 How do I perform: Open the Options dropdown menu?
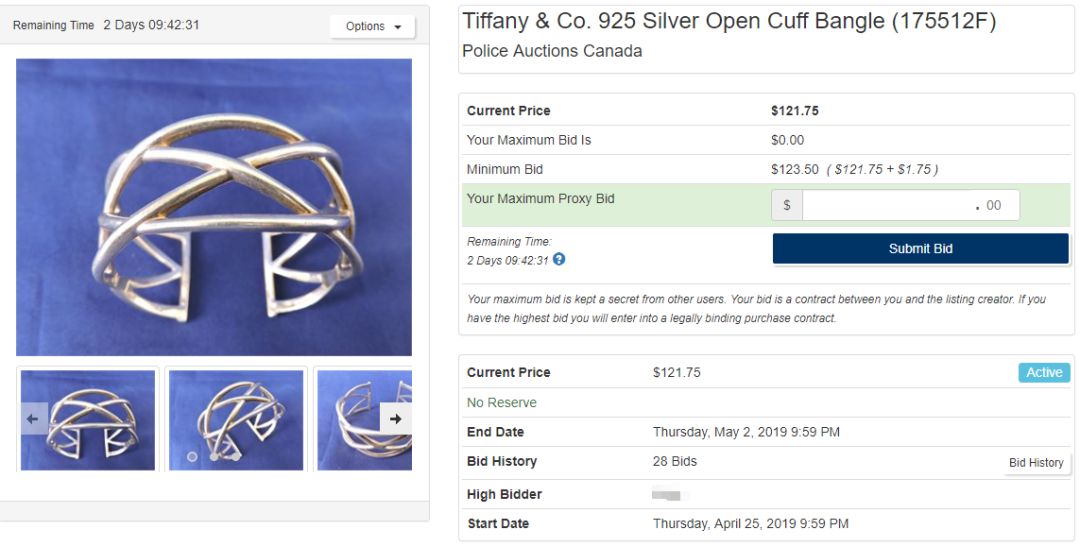pyautogui.click(x=373, y=27)
